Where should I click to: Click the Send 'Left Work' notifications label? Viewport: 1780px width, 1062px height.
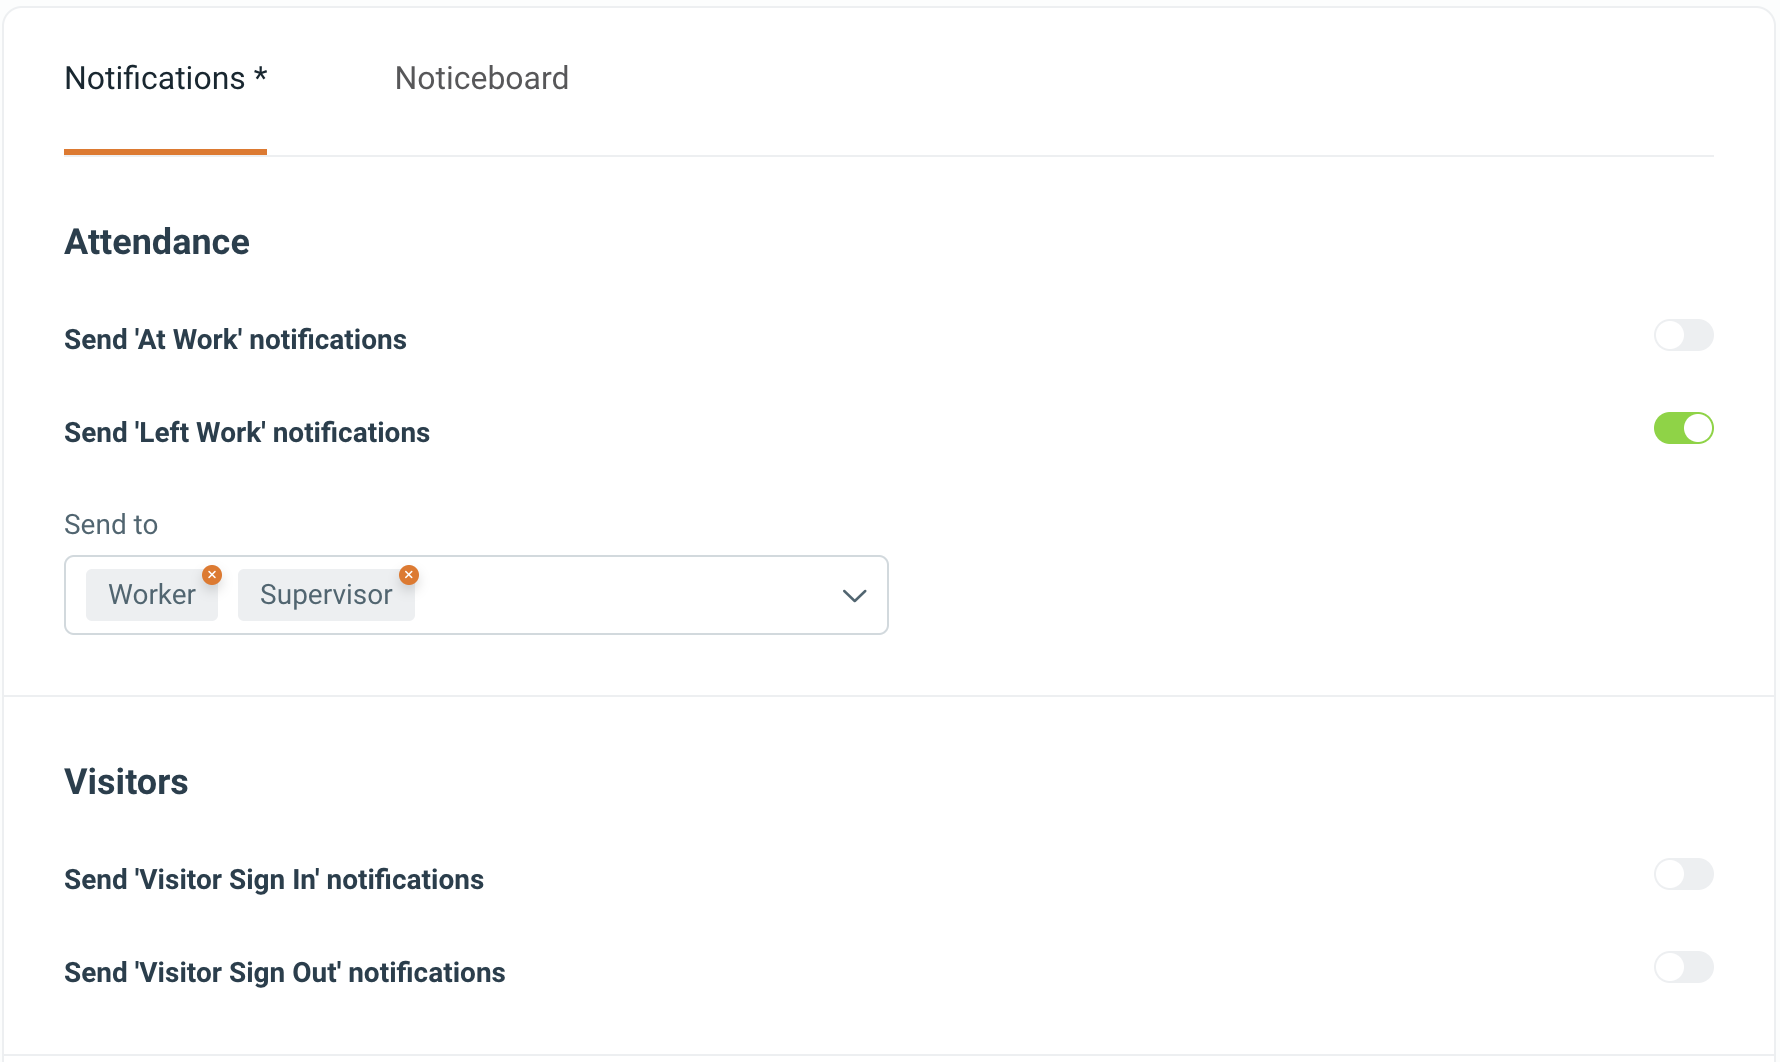(247, 433)
